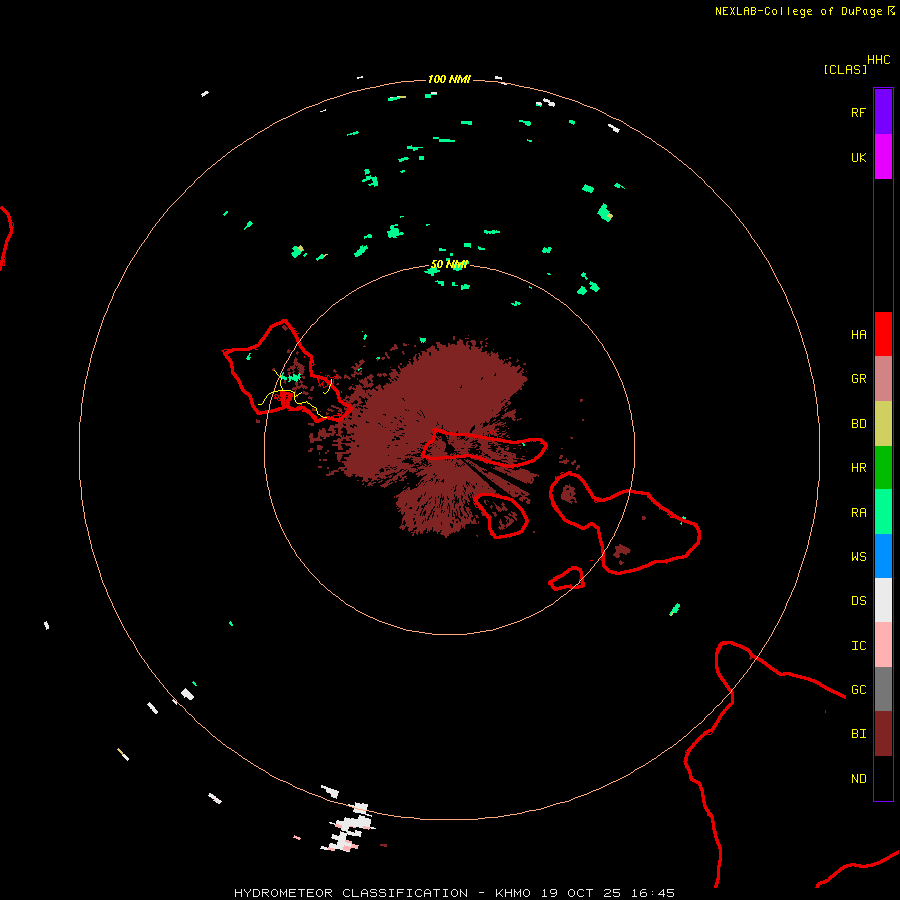
Task: Click the "100 NMI" range ring label
Action: pos(449,79)
